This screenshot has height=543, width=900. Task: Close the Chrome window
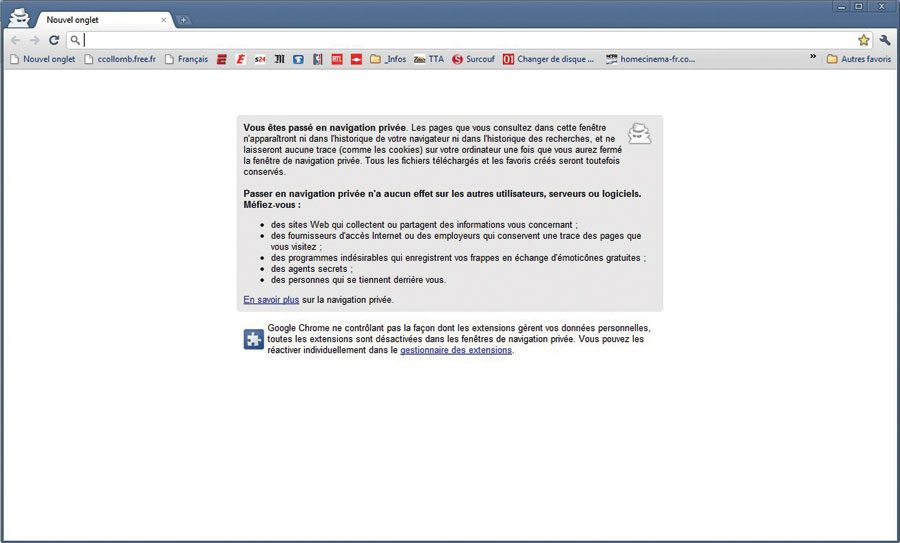click(x=882, y=7)
